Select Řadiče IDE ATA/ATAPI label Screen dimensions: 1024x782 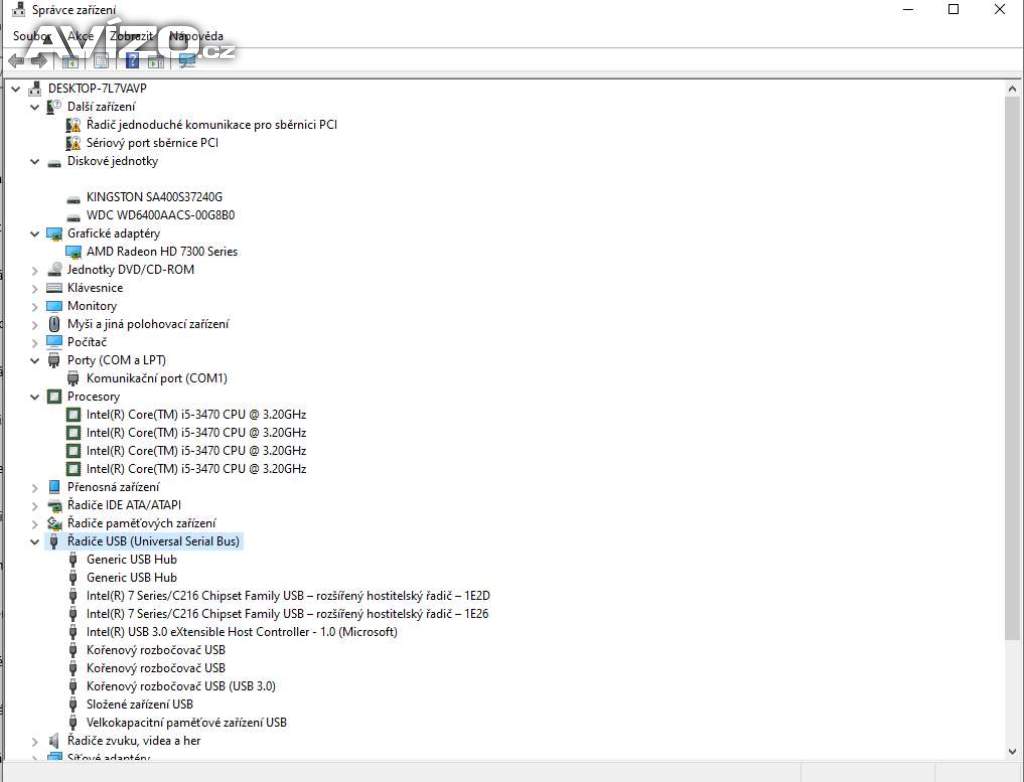click(124, 505)
